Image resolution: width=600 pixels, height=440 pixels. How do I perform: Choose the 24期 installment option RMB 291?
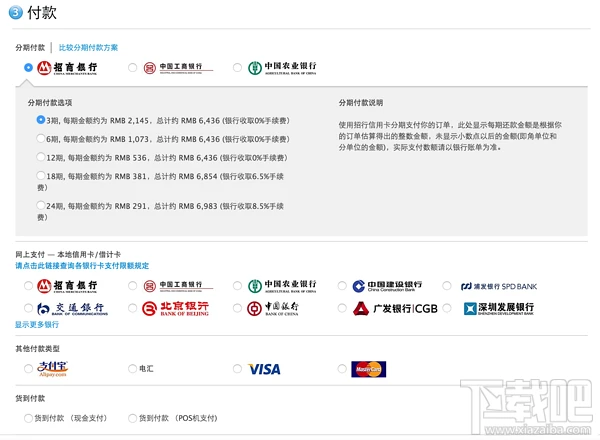[41, 205]
